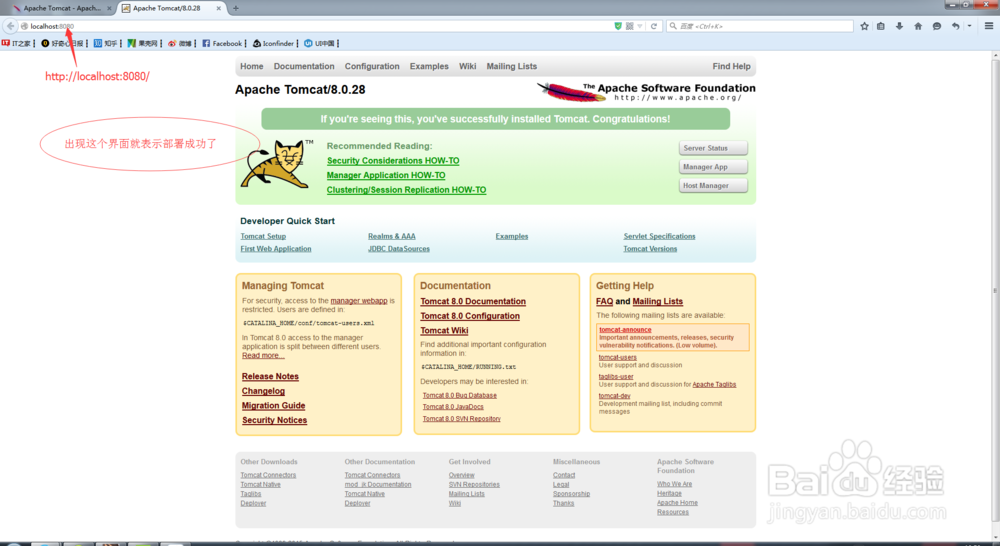The image size is (1000, 546).
Task: Open Examples in the Tomcat navigation bar
Action: [429, 66]
